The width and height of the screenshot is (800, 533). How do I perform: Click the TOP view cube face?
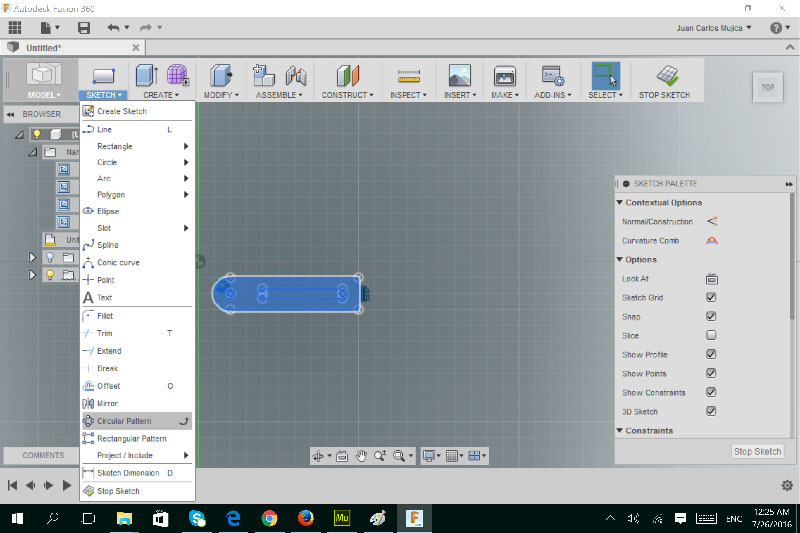(x=767, y=87)
